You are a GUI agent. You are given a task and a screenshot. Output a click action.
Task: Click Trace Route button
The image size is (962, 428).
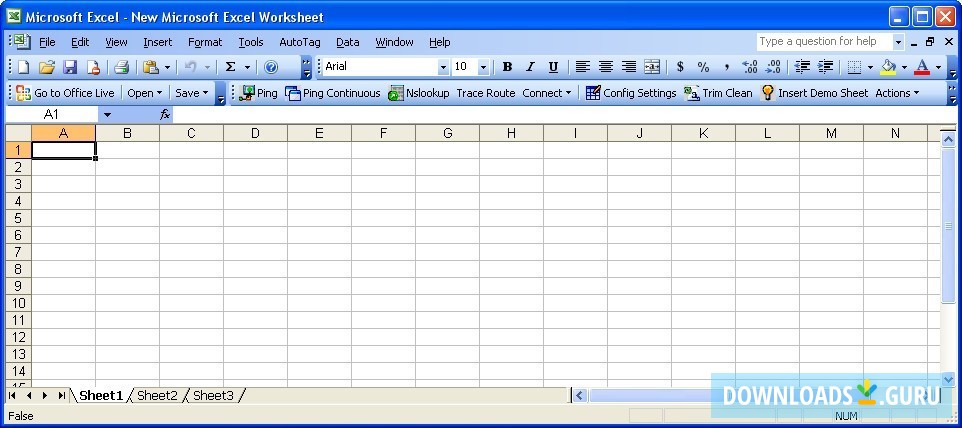pos(485,93)
